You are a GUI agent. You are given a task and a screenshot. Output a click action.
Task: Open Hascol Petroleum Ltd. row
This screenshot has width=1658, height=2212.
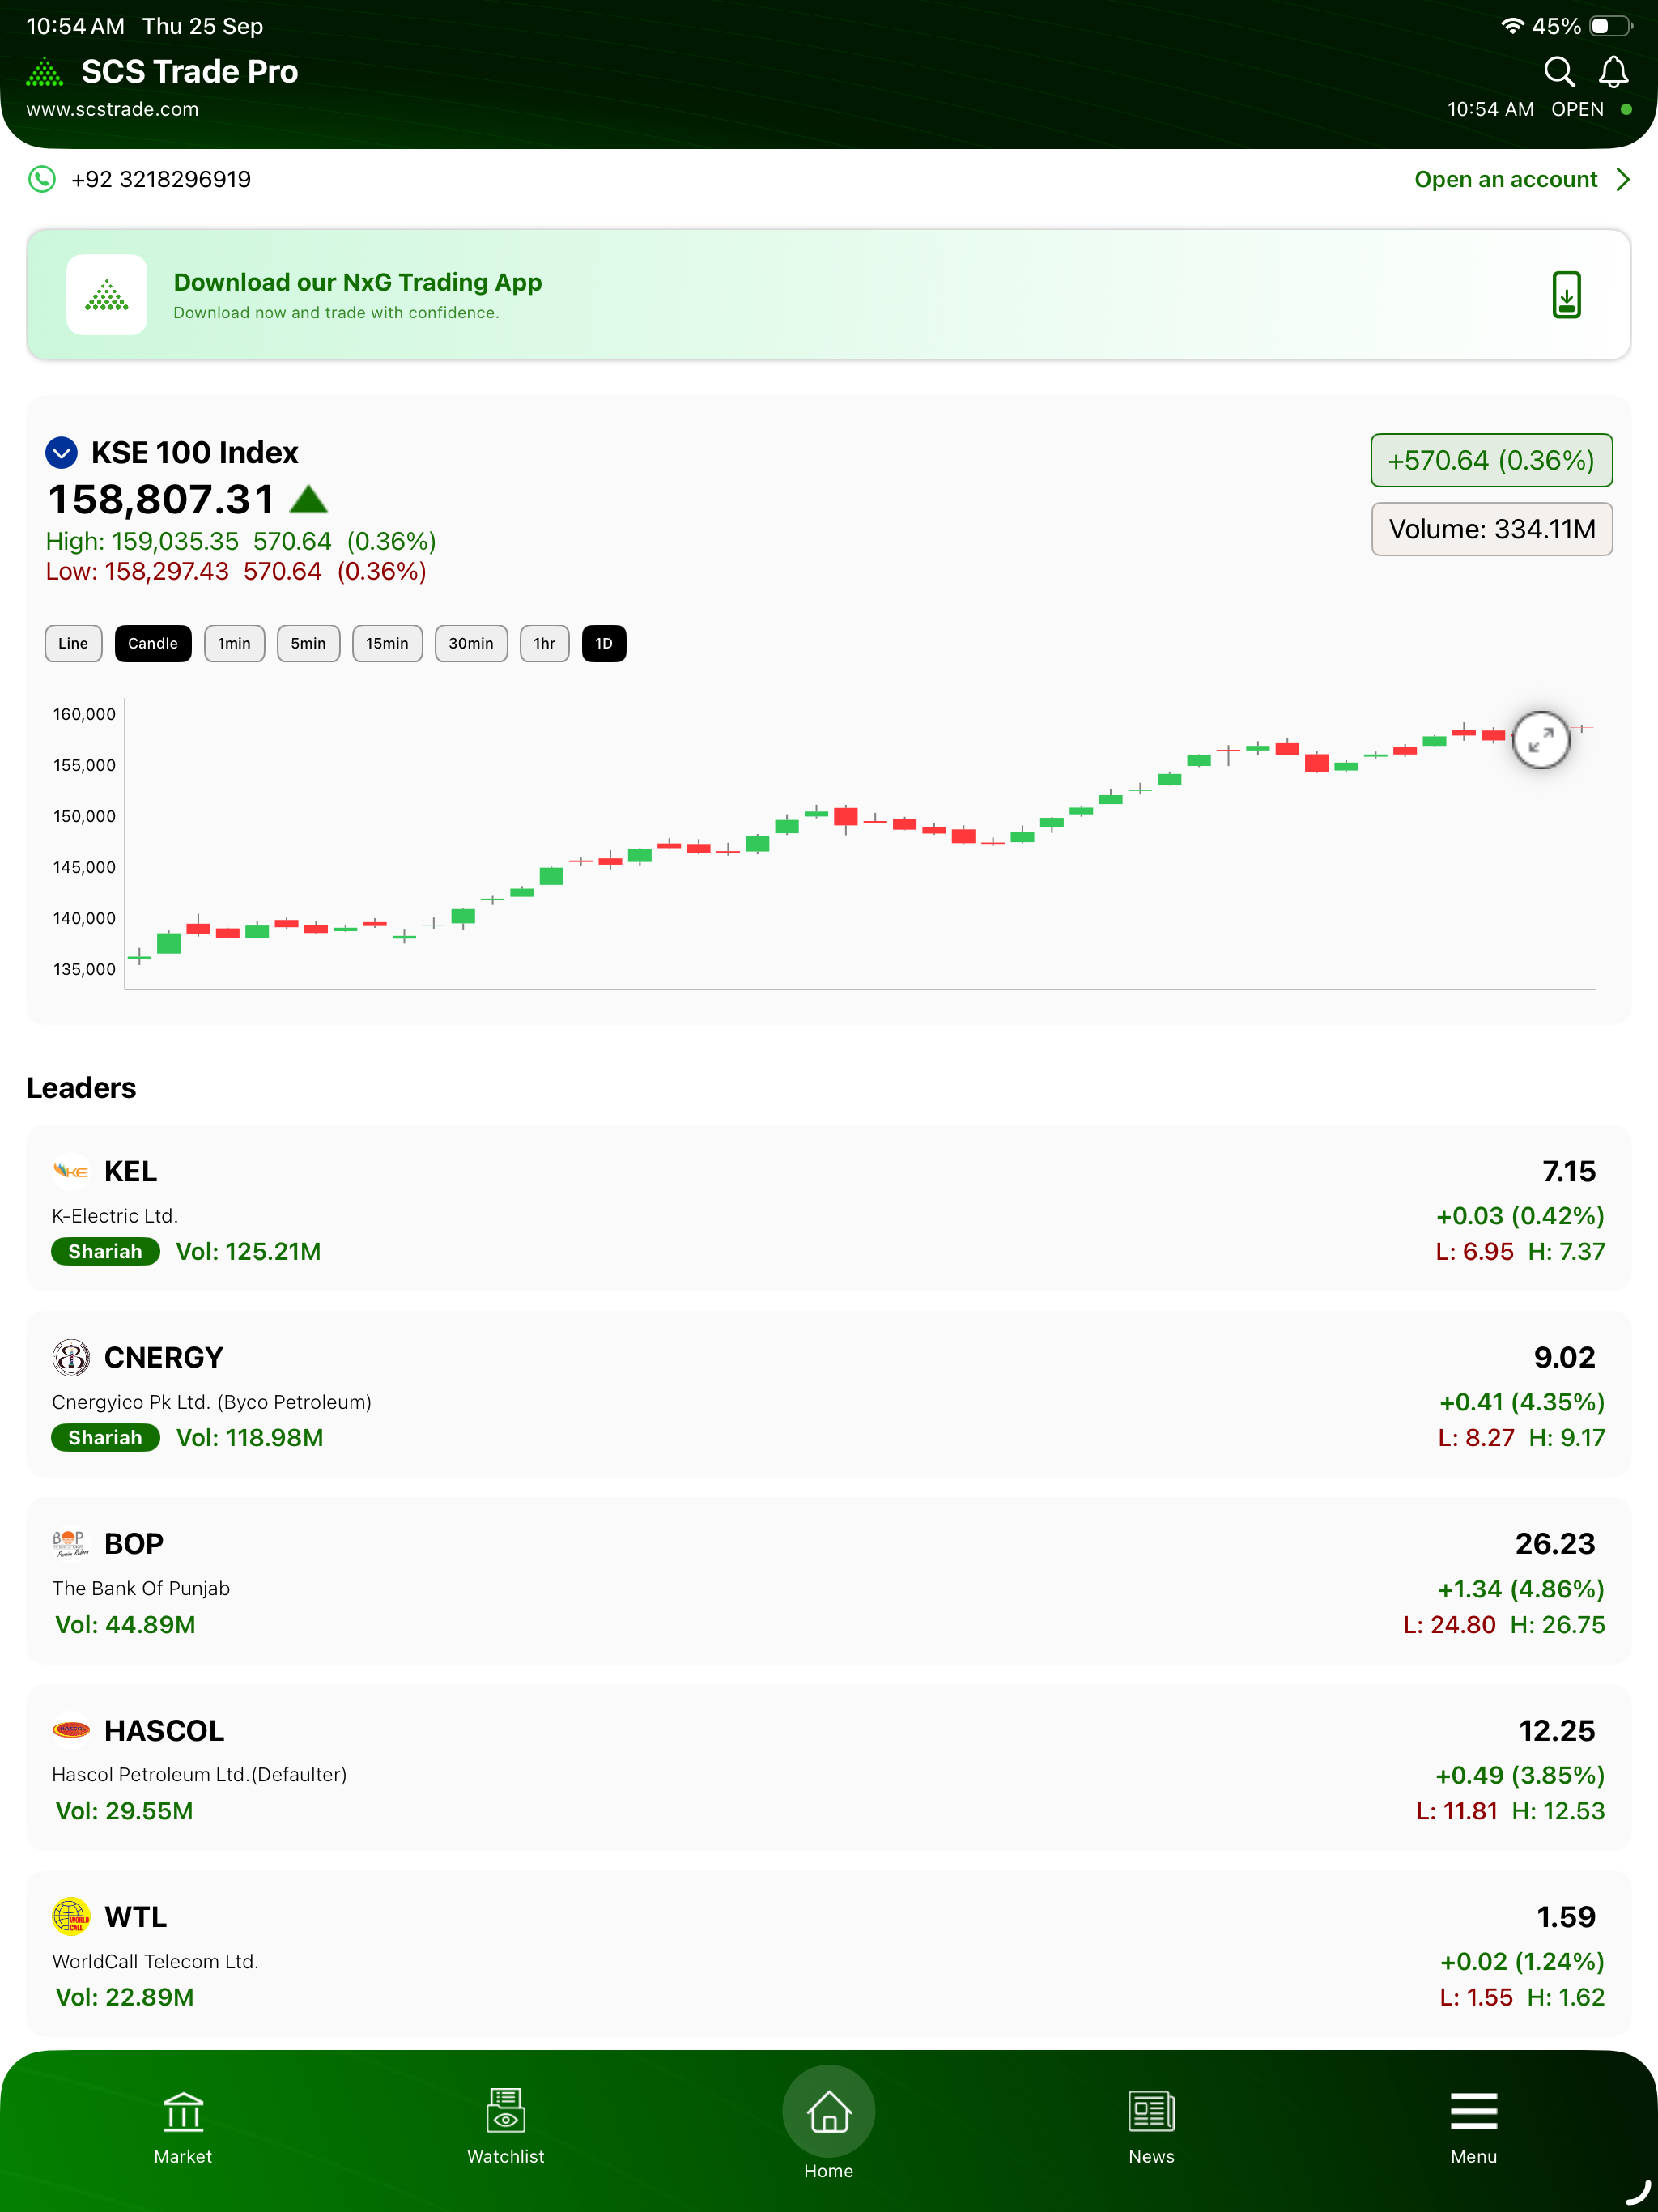[829, 1767]
